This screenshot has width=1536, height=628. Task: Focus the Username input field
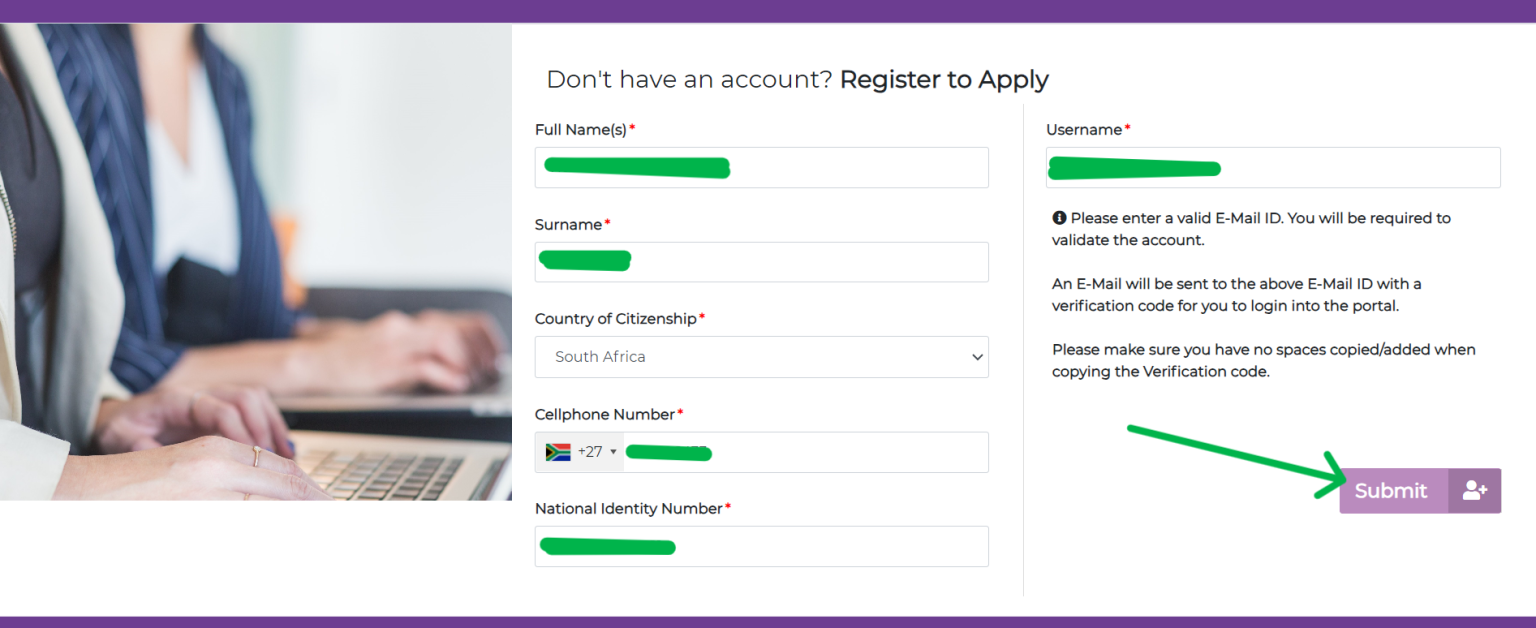1272,167
